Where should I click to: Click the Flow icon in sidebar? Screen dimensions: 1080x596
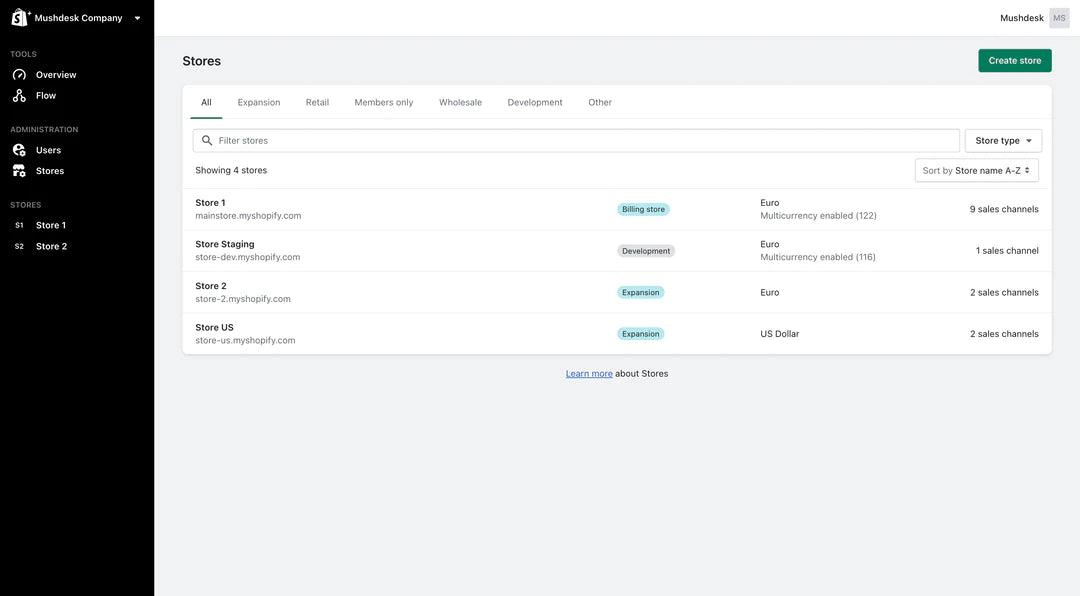tap(19, 96)
